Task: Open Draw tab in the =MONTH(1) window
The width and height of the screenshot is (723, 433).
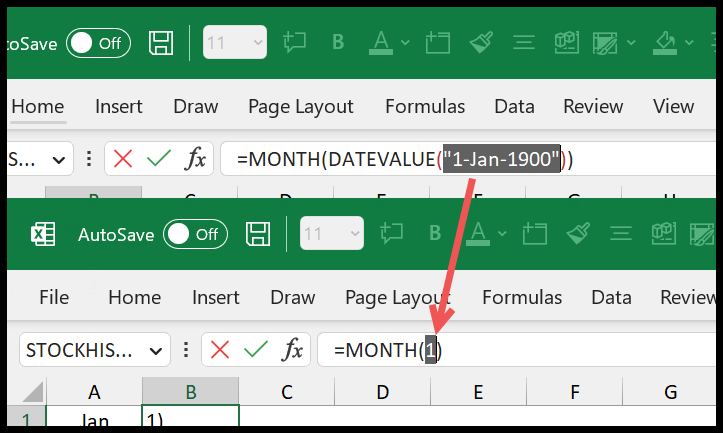Action: click(x=293, y=297)
